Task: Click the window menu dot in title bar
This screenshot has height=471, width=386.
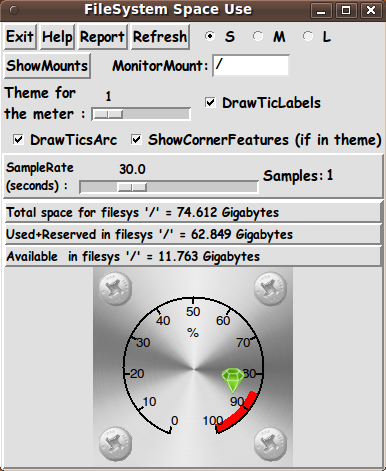Action: tap(14, 10)
